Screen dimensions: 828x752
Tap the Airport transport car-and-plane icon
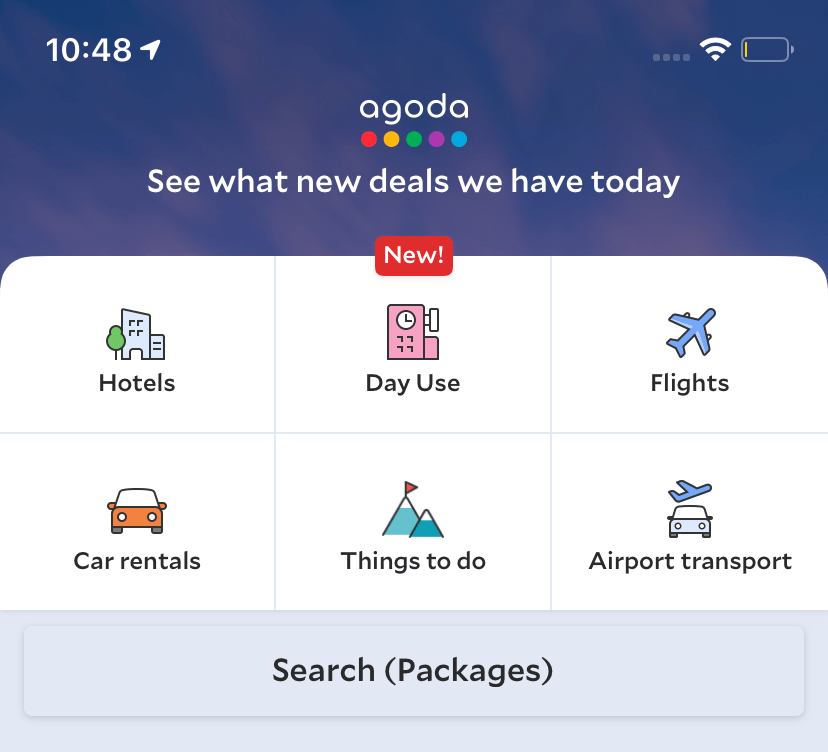click(690, 509)
